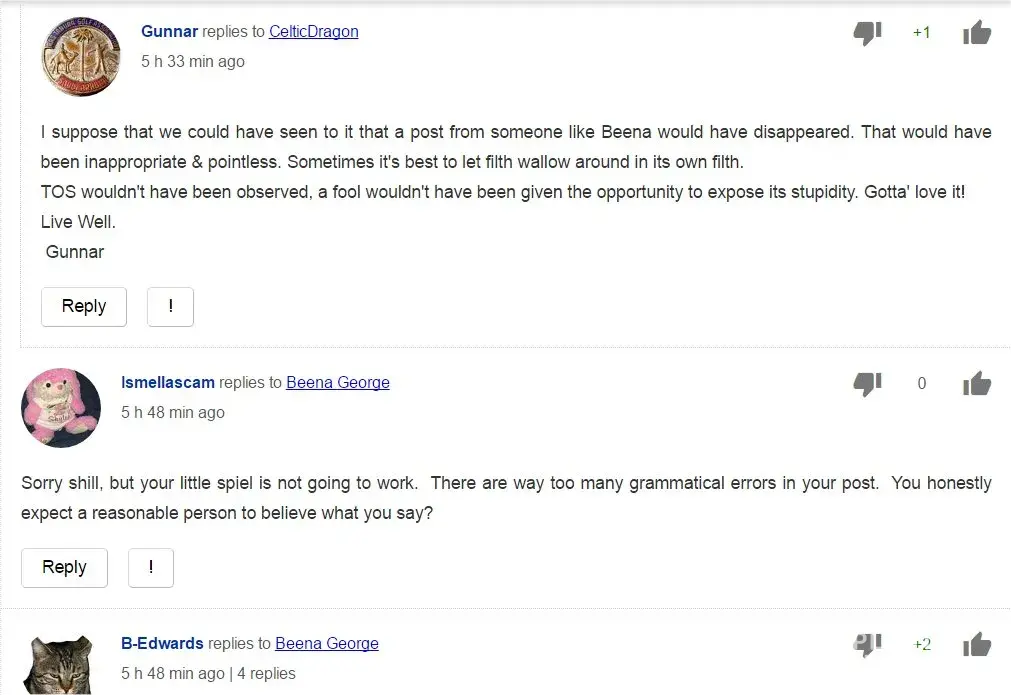Open Beena George link in Ismellascam's reply
This screenshot has width=1011, height=695.
[337, 382]
